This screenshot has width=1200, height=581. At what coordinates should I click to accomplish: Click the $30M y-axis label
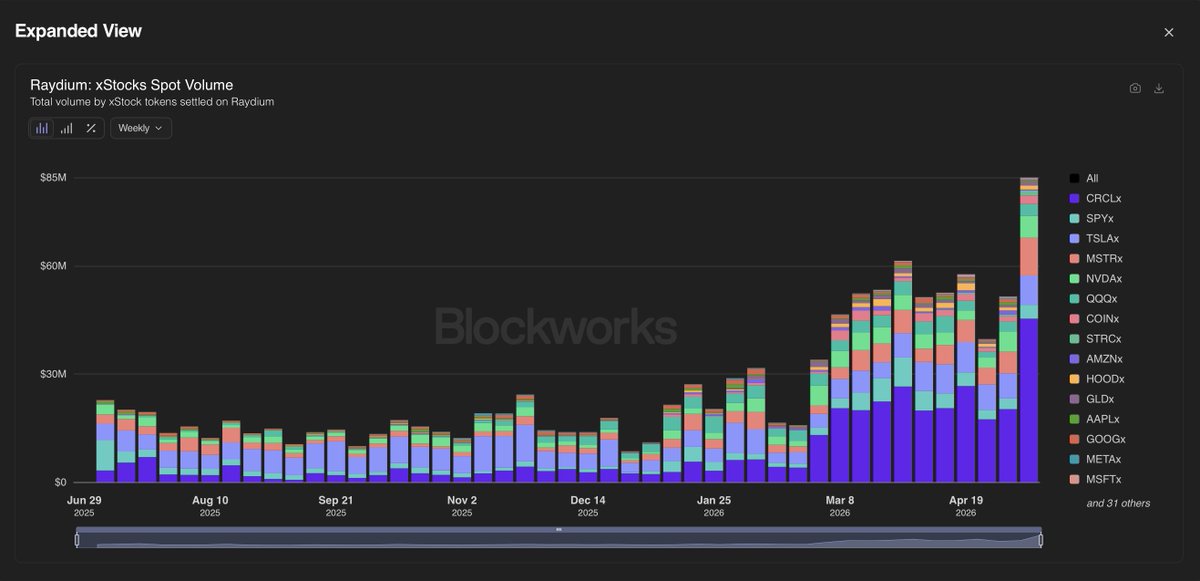tap(53, 374)
